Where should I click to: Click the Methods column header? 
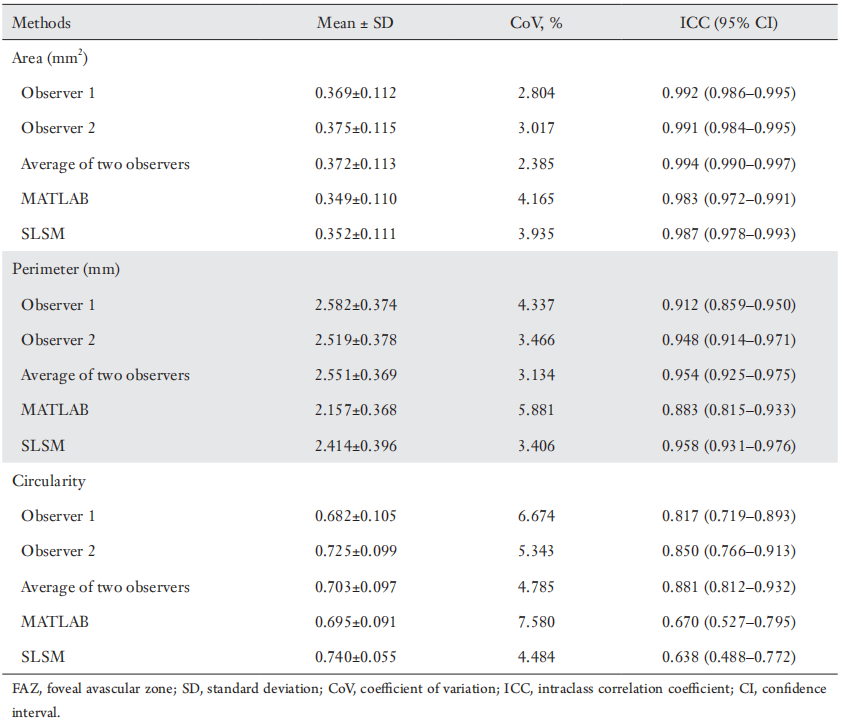point(41,23)
